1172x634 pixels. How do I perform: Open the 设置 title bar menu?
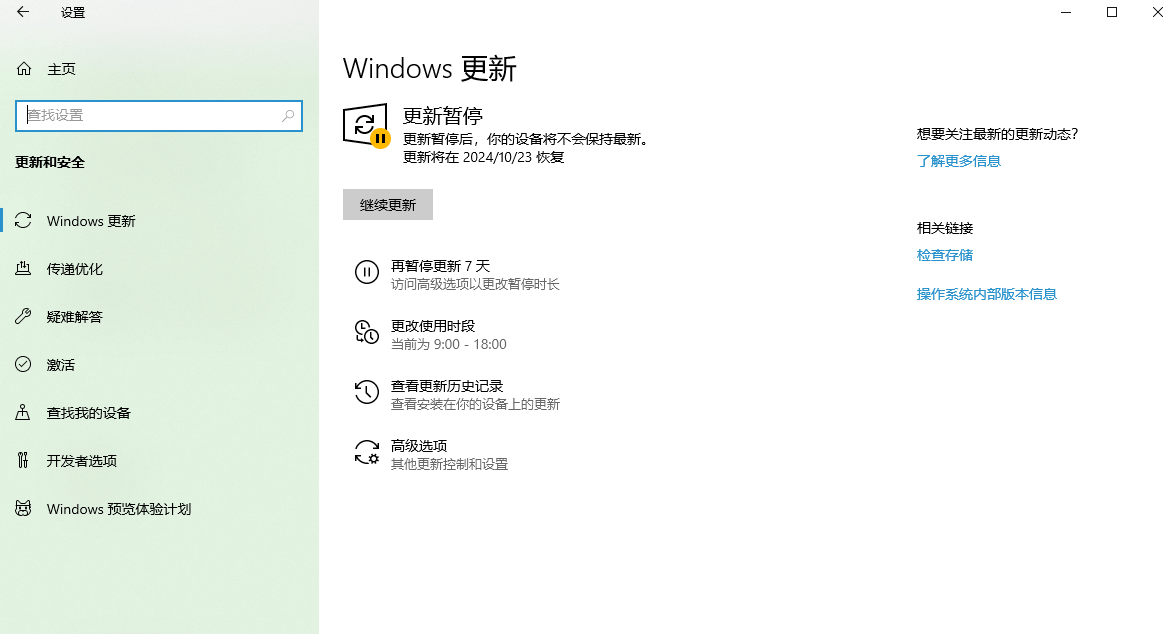coord(72,13)
